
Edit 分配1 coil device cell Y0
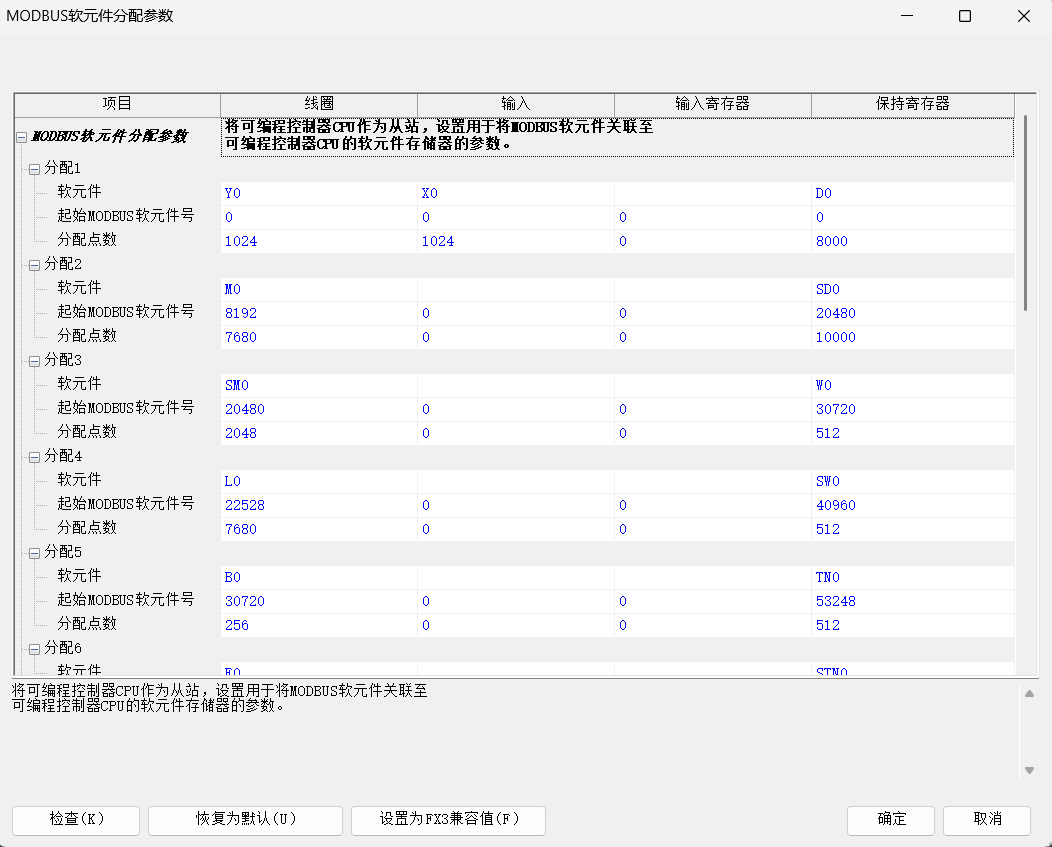click(x=318, y=193)
